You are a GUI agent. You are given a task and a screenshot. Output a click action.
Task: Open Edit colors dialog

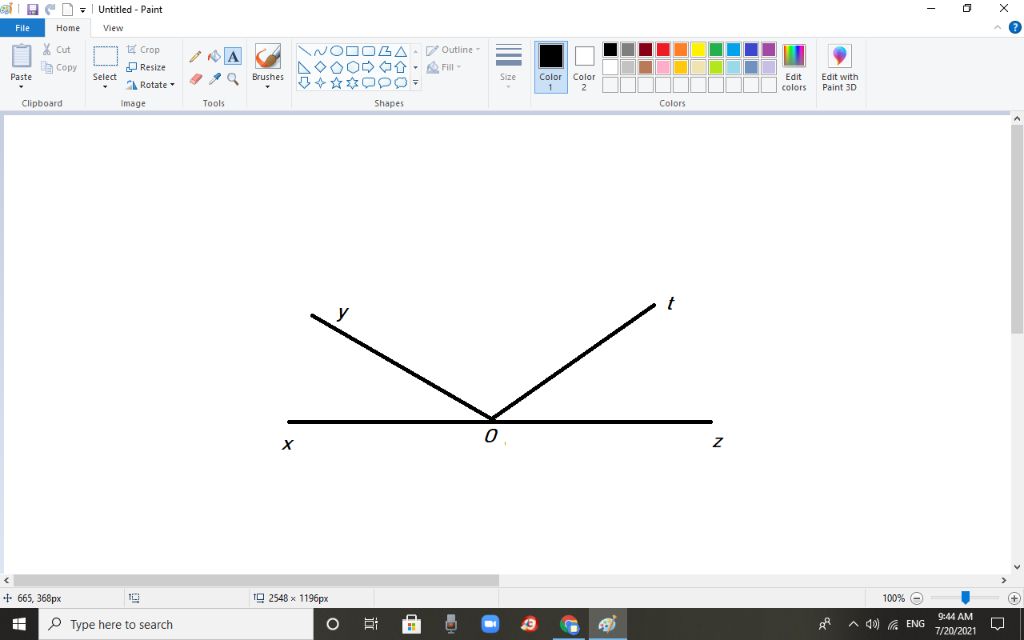tap(793, 68)
